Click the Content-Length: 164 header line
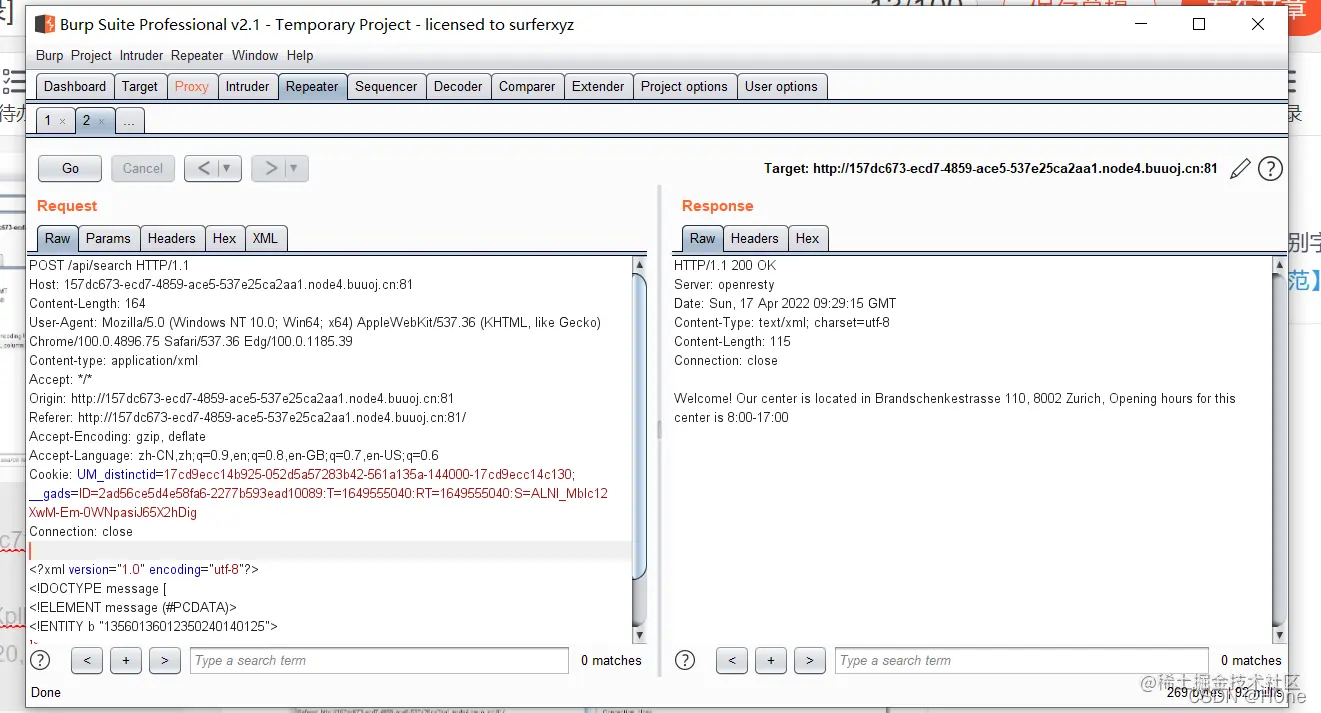1321x713 pixels. point(87,304)
